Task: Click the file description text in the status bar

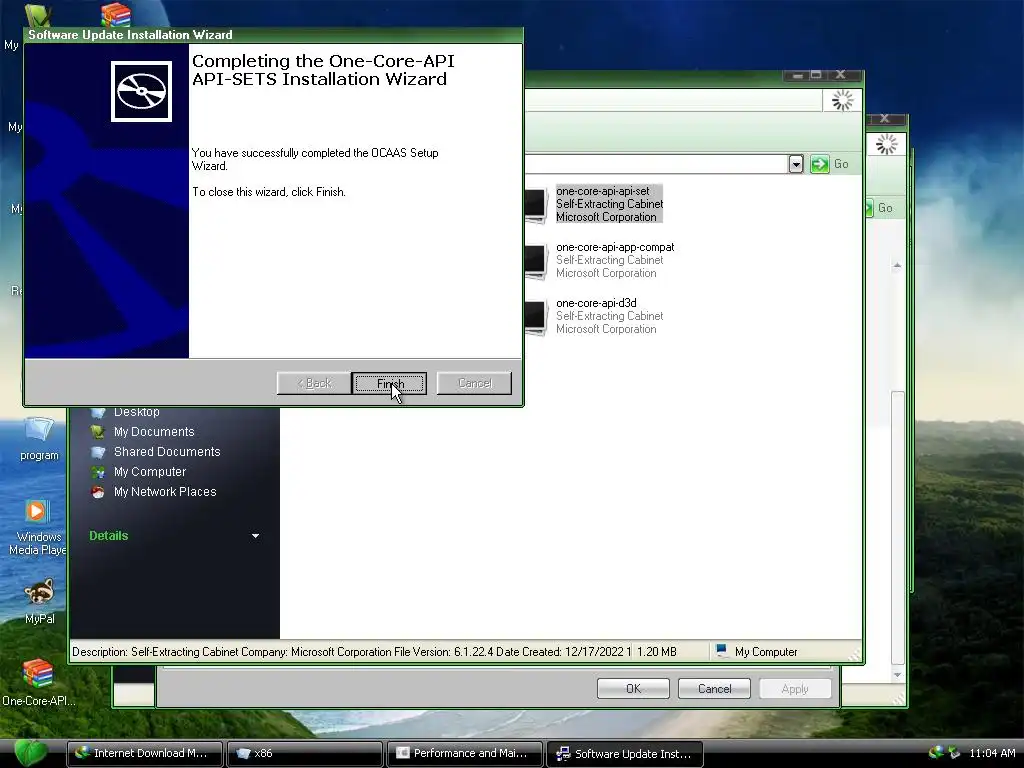Action: pyautogui.click(x=351, y=652)
